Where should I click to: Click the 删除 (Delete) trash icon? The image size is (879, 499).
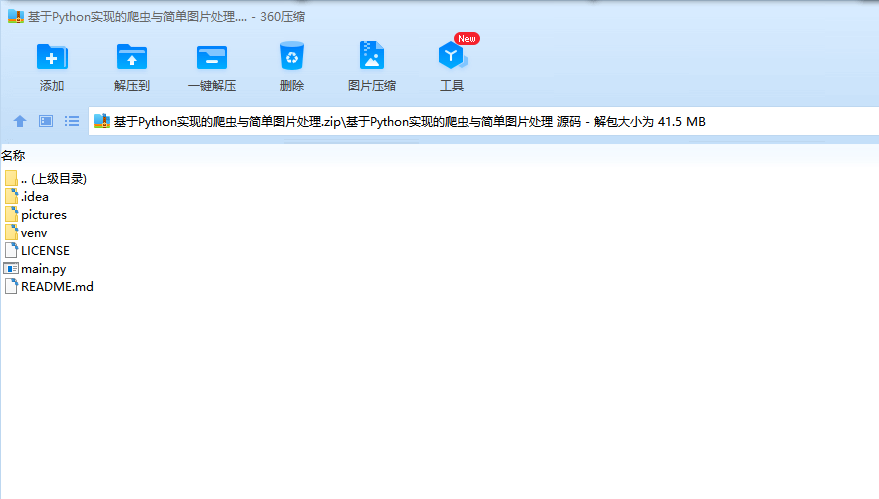pyautogui.click(x=292, y=56)
